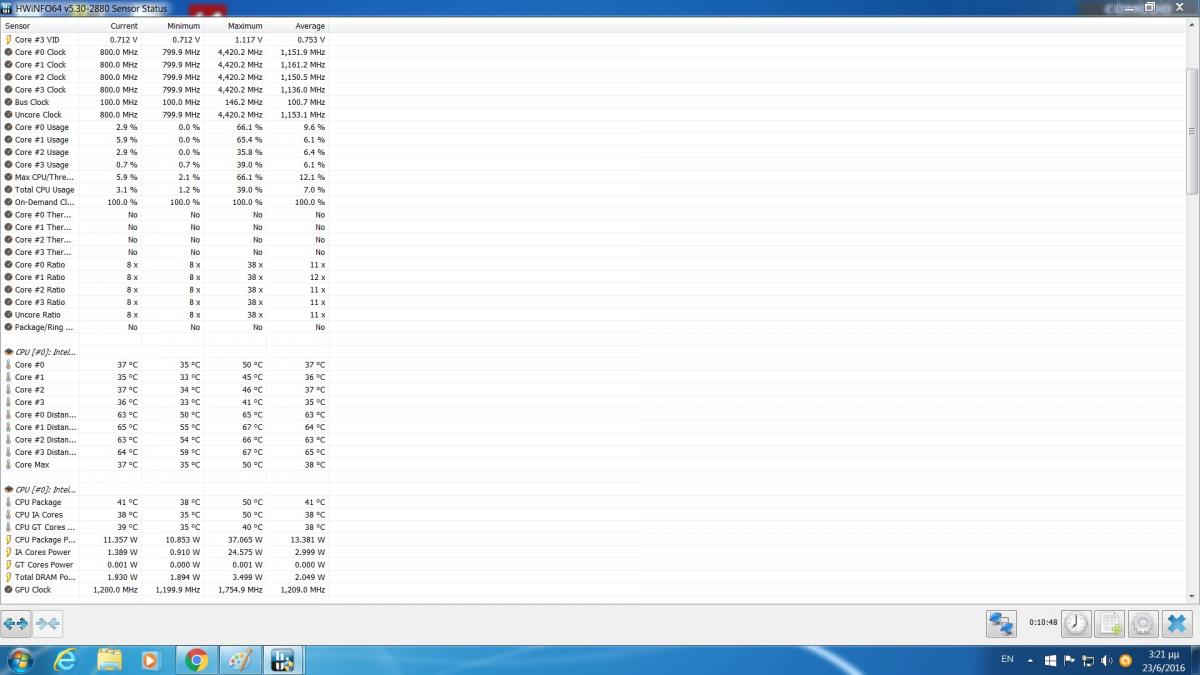Select the Uncore Ratio row label
The width and height of the screenshot is (1200, 675).
click(x=38, y=315)
